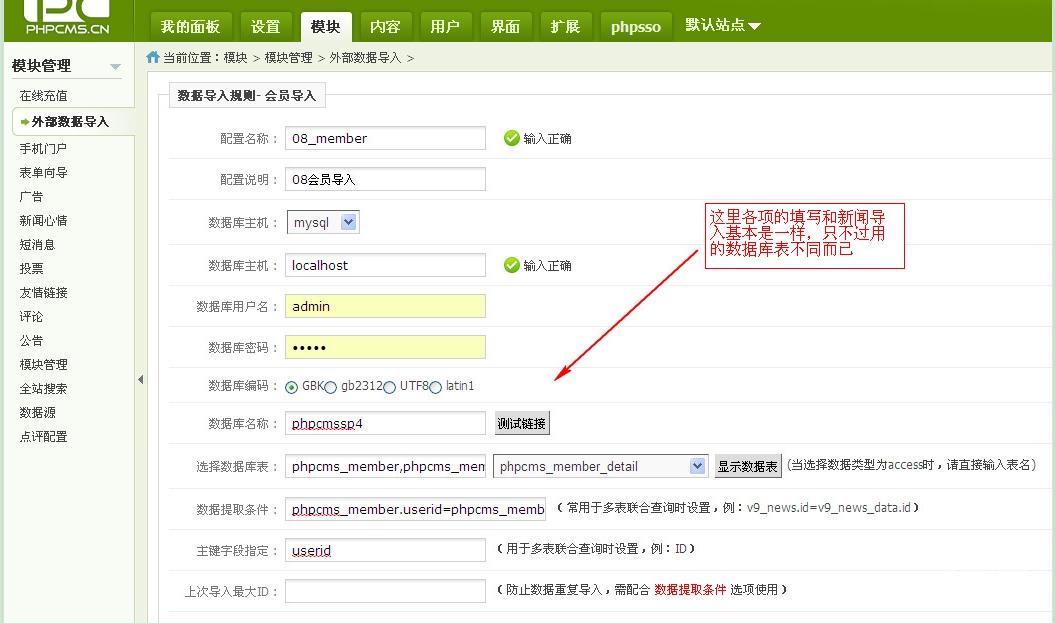Click the PHPCMS logo

click(x=66, y=18)
